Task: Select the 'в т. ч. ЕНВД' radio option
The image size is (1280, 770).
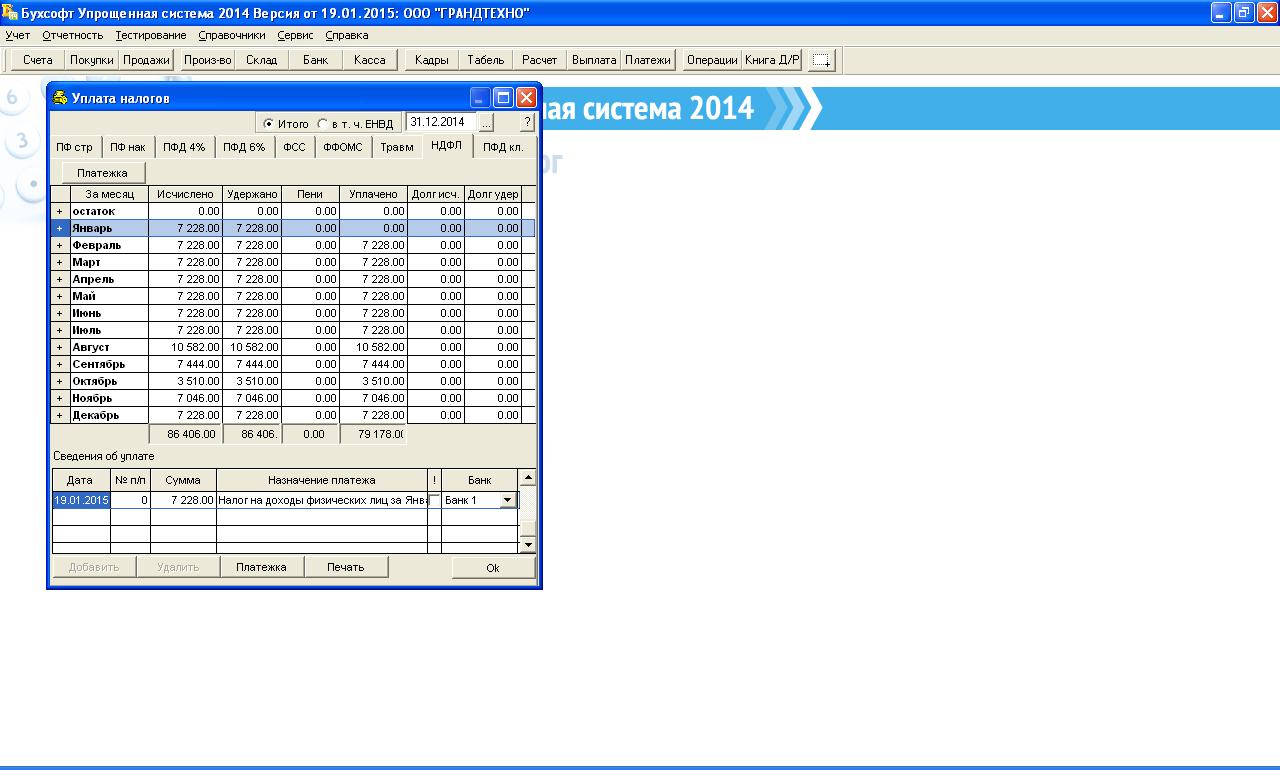Action: point(322,124)
